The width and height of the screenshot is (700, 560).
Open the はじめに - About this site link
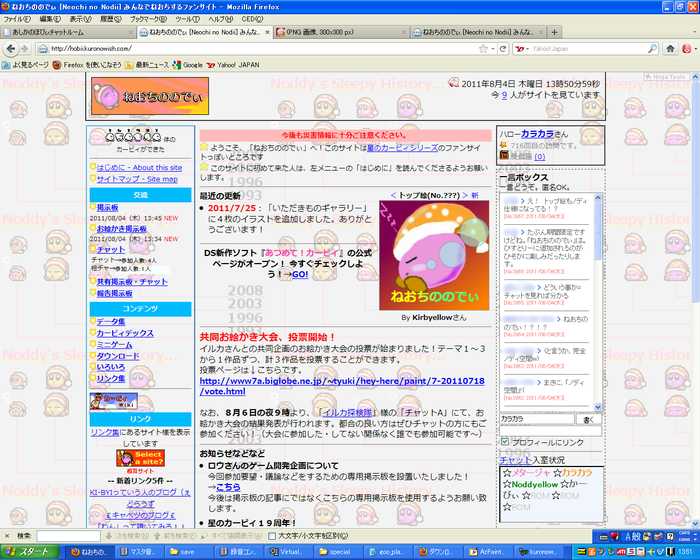coord(139,167)
